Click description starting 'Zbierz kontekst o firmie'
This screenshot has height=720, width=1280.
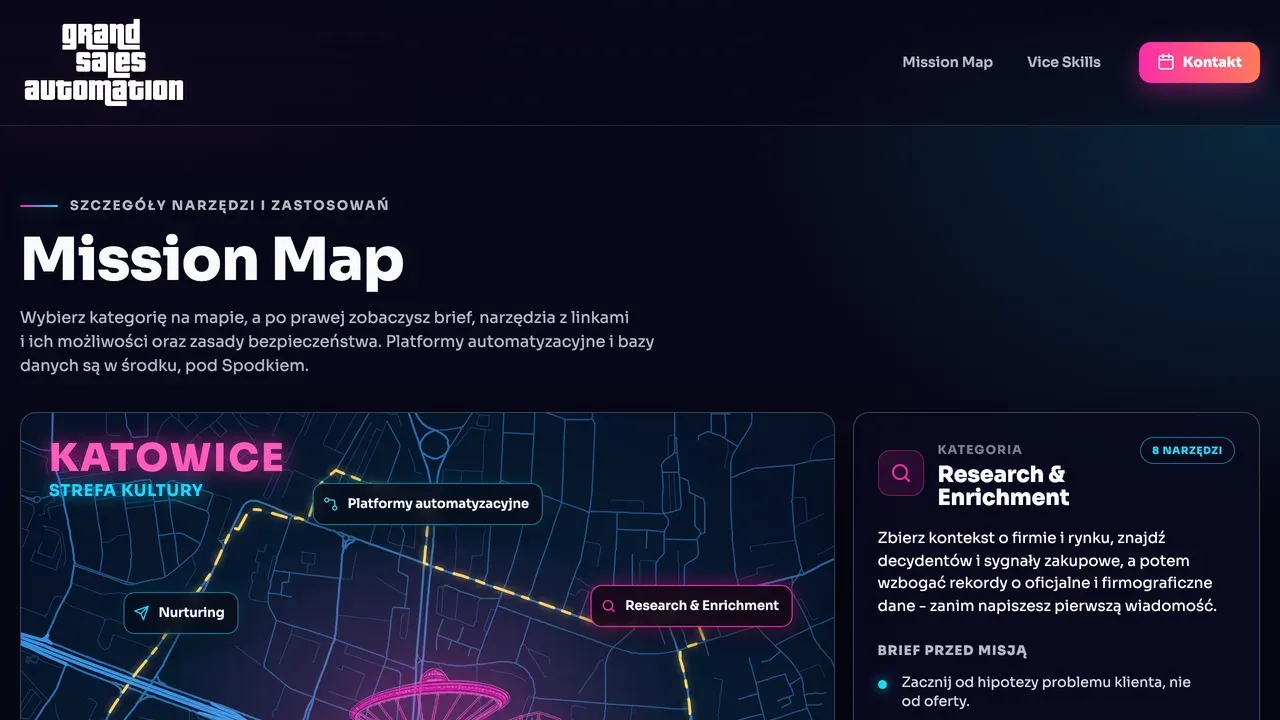point(1047,572)
